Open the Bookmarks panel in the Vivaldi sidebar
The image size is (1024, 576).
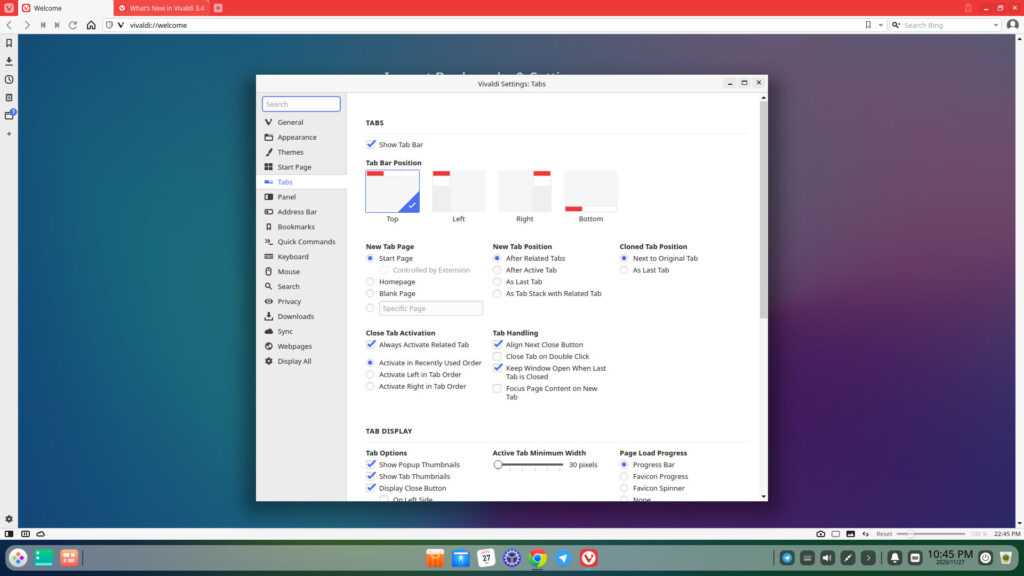click(8, 44)
